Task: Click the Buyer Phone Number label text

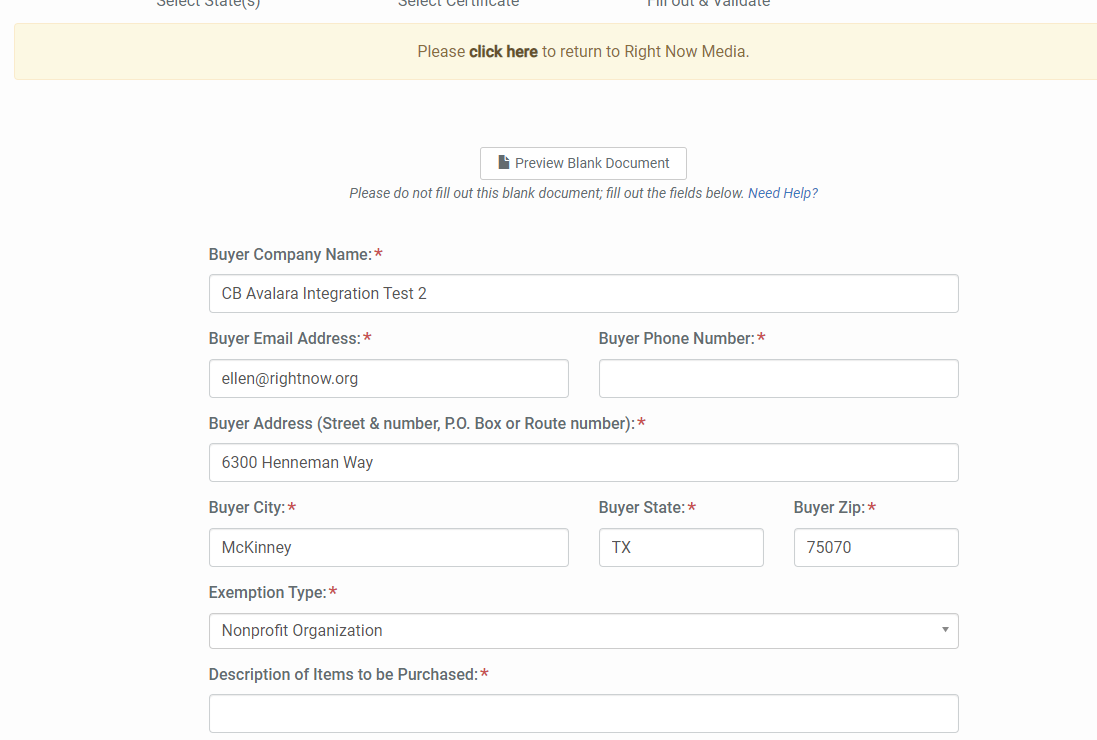Action: click(676, 339)
